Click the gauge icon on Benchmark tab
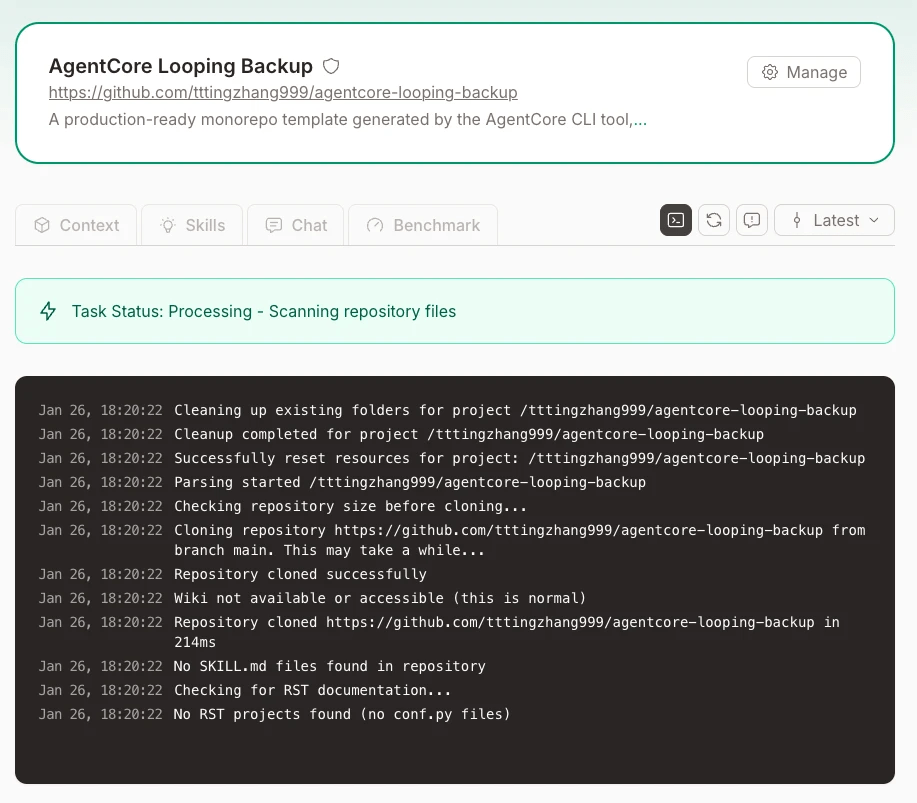The height and width of the screenshot is (803, 917). pyautogui.click(x=375, y=225)
